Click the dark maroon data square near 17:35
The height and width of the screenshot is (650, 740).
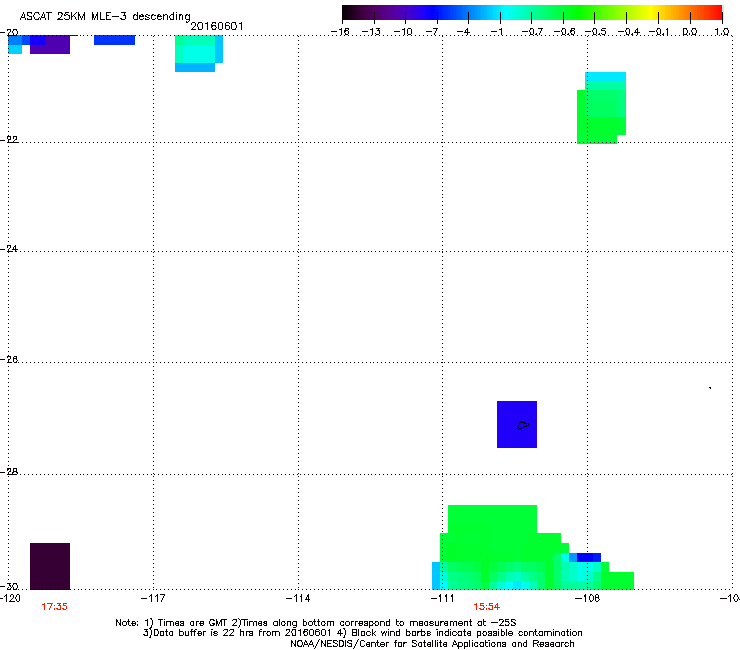[50, 566]
